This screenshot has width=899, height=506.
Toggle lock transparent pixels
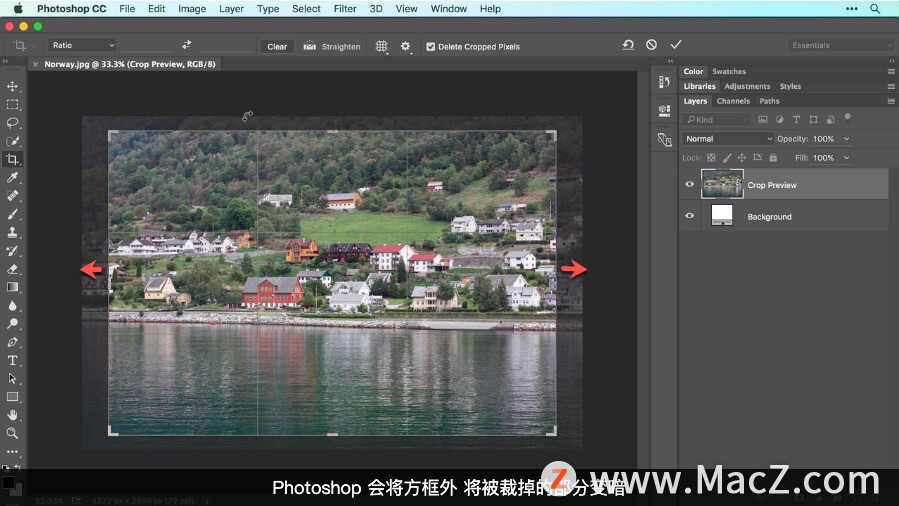pyautogui.click(x=711, y=158)
